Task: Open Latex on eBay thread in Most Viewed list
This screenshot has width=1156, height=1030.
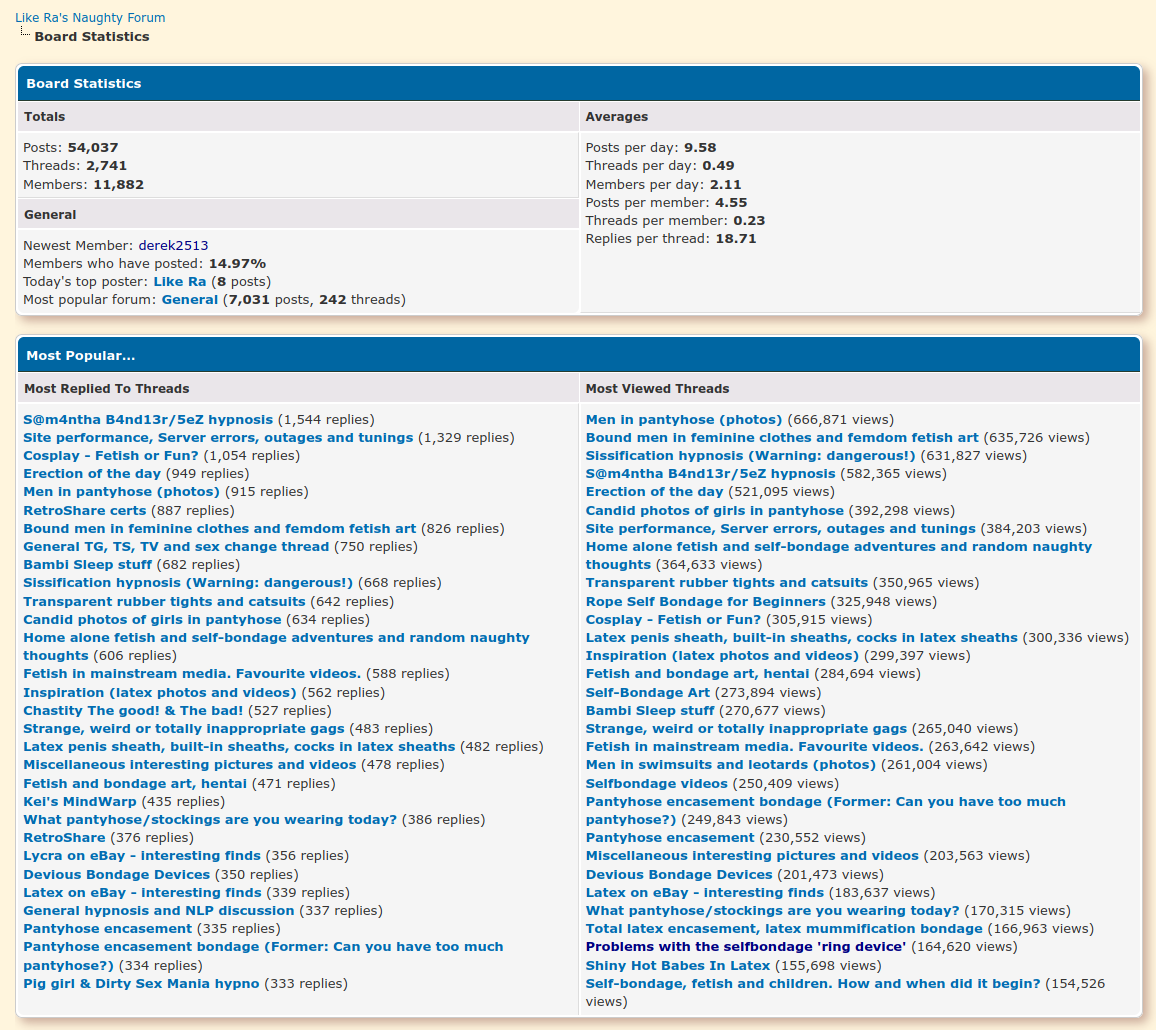Action: pyautogui.click(x=704, y=893)
